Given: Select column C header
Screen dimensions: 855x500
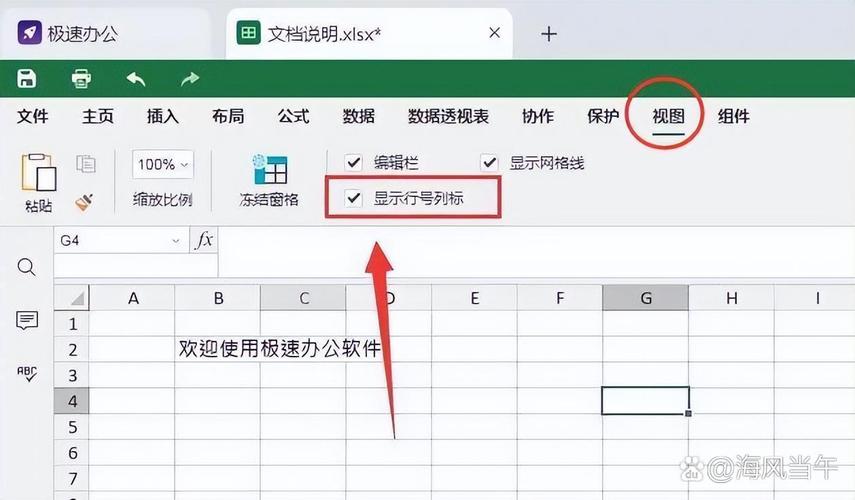Looking at the screenshot, I should 304,298.
